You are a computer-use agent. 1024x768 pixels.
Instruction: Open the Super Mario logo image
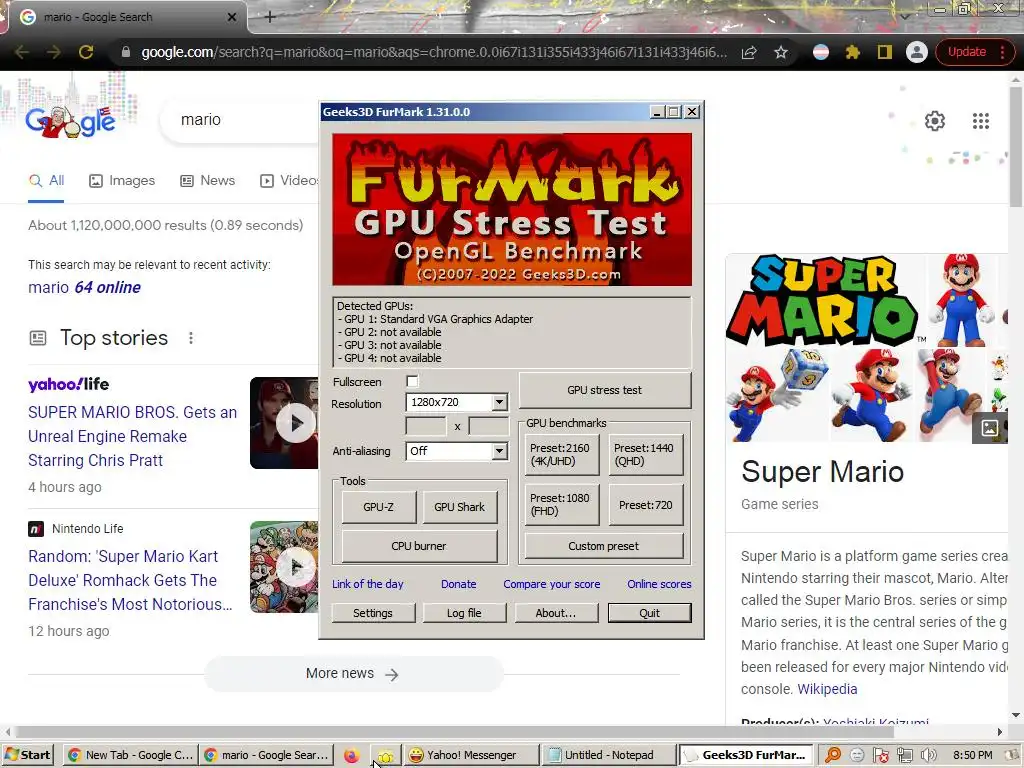[824, 299]
